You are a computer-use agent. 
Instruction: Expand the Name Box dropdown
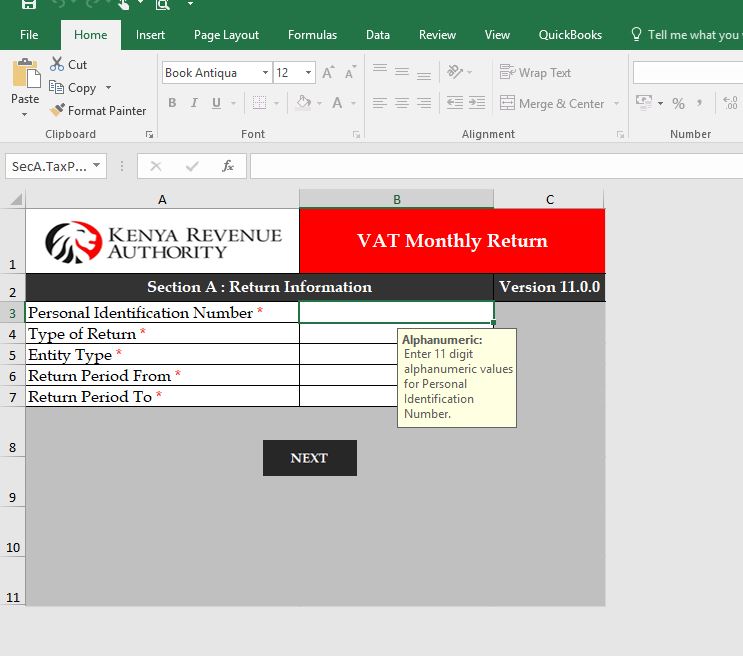(97, 166)
